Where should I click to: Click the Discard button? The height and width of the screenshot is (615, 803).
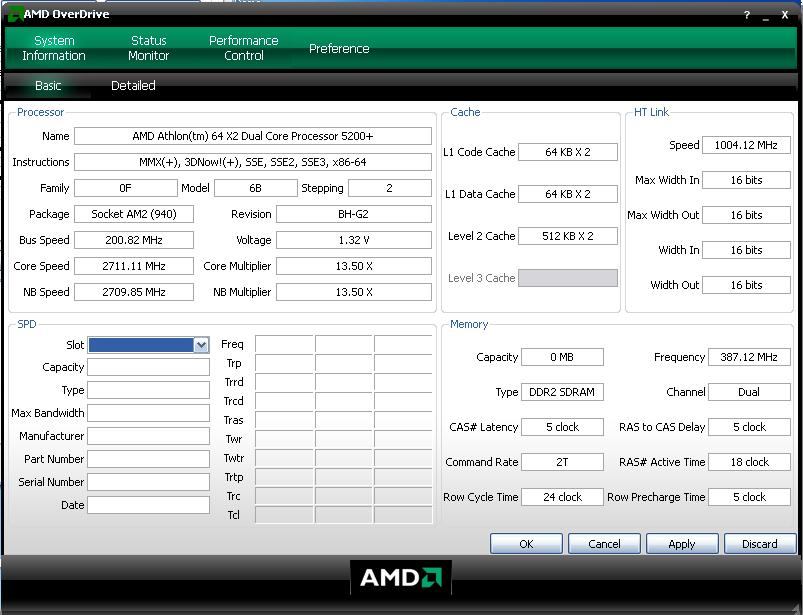(760, 544)
